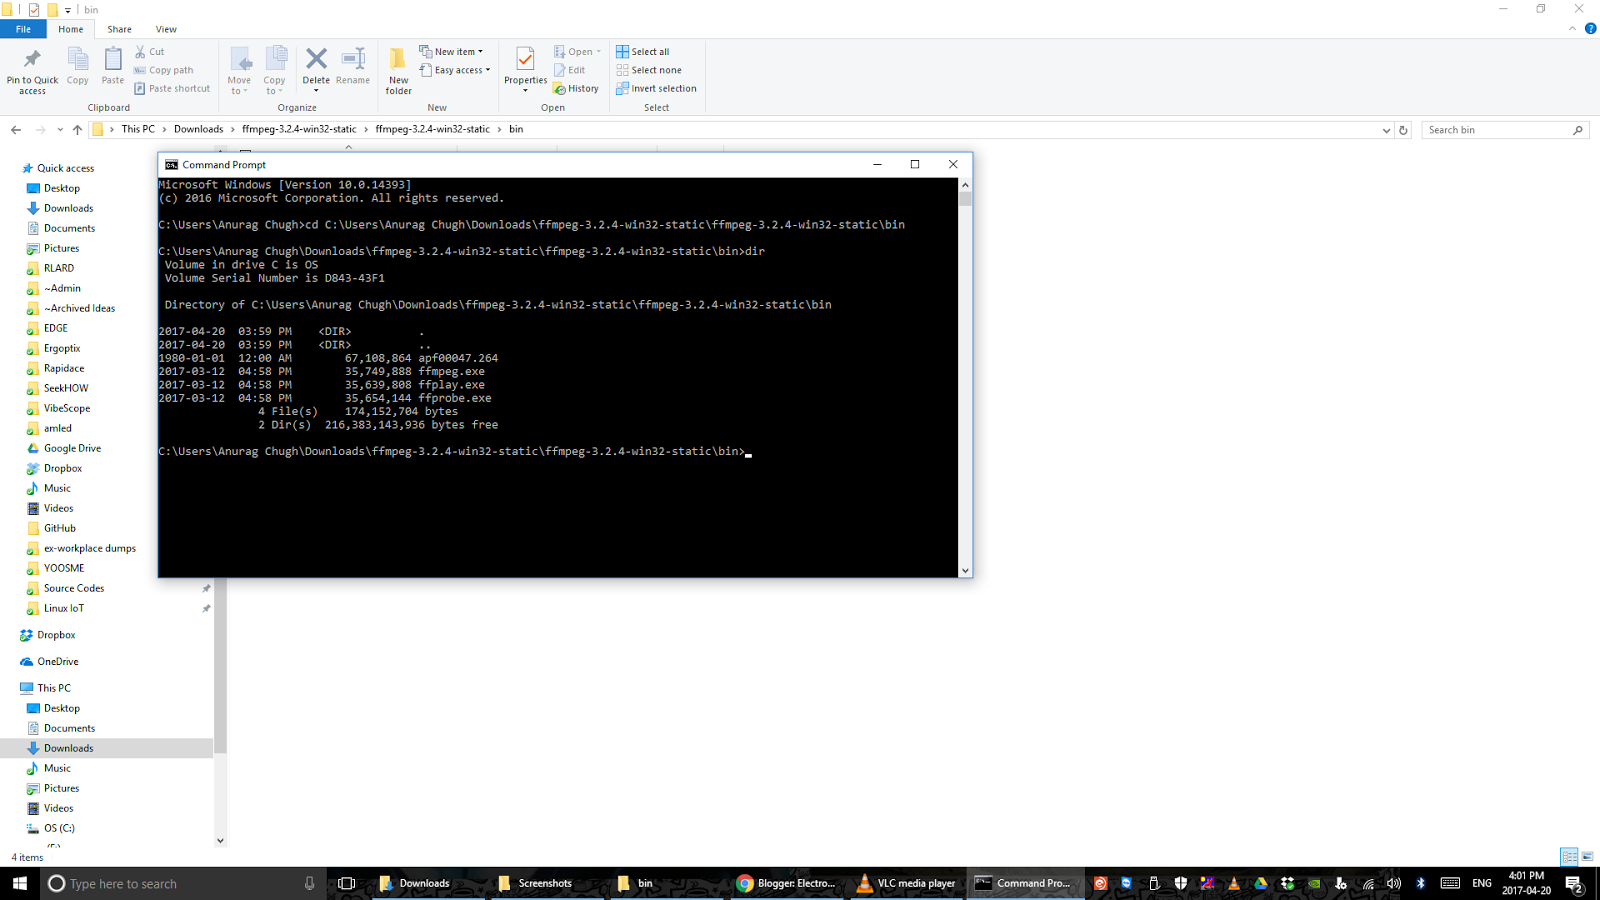Screen dimensions: 1600x900
Task: Open Action Center notifications icon
Action: click(x=1573, y=883)
